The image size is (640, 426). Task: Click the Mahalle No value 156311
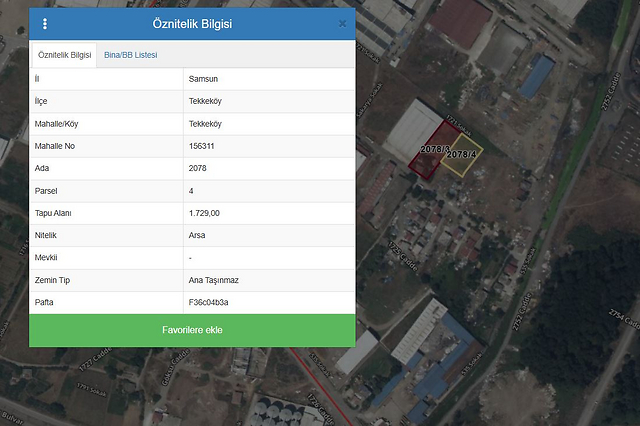[204, 146]
